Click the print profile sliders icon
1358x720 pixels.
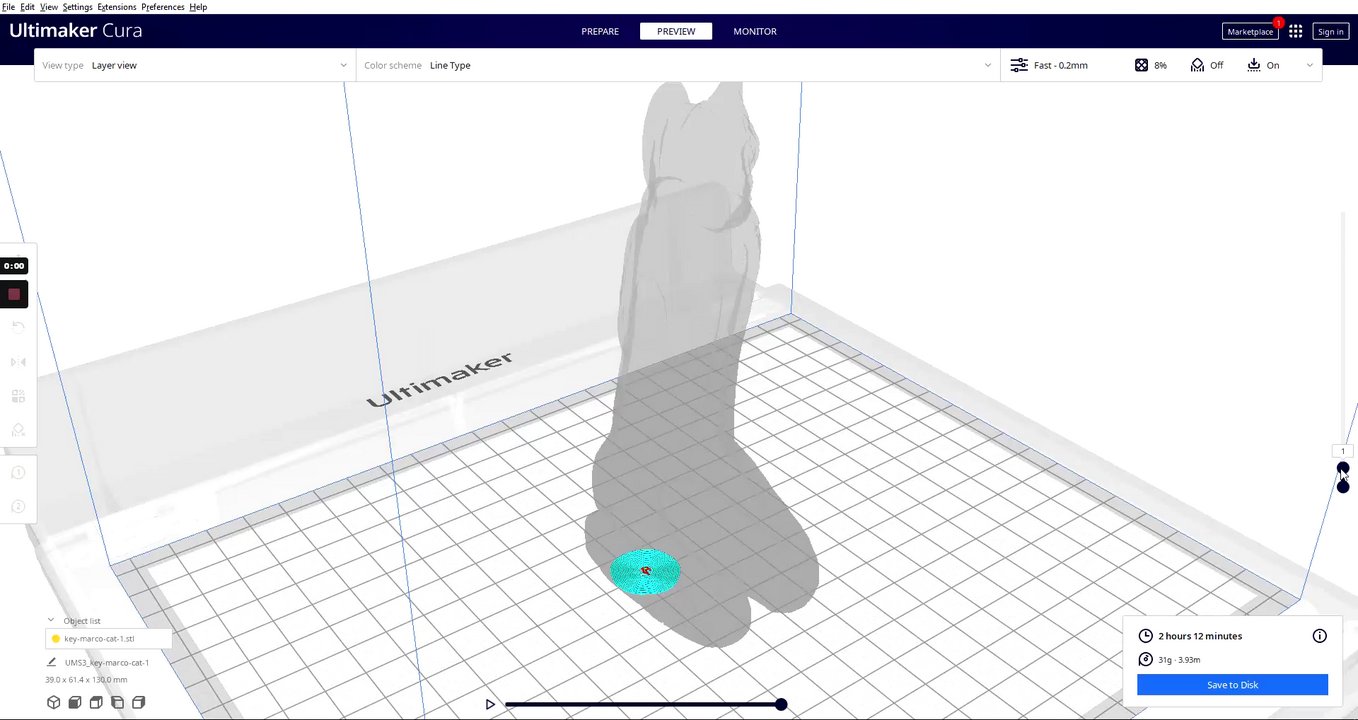pos(1019,65)
